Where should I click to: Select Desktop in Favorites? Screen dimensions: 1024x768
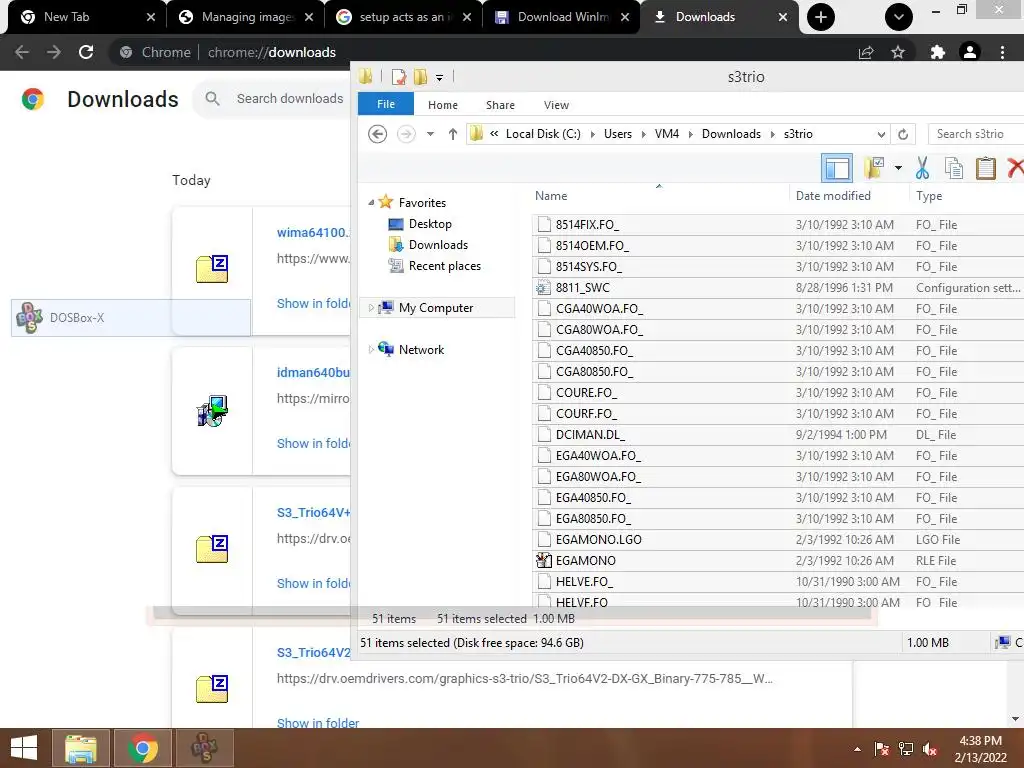[430, 224]
